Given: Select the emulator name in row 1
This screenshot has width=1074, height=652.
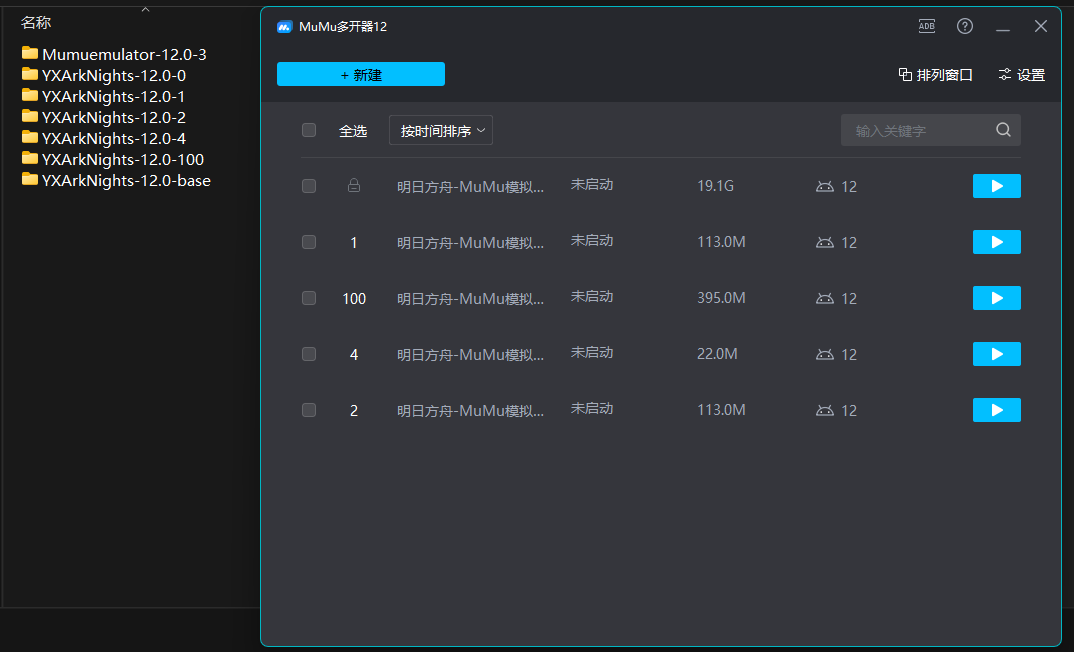Looking at the screenshot, I should pos(471,242).
